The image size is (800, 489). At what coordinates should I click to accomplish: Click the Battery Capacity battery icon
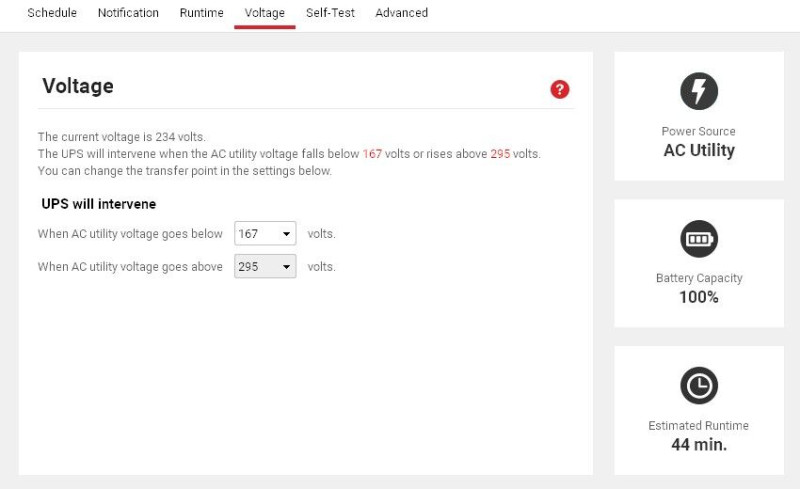click(x=698, y=239)
